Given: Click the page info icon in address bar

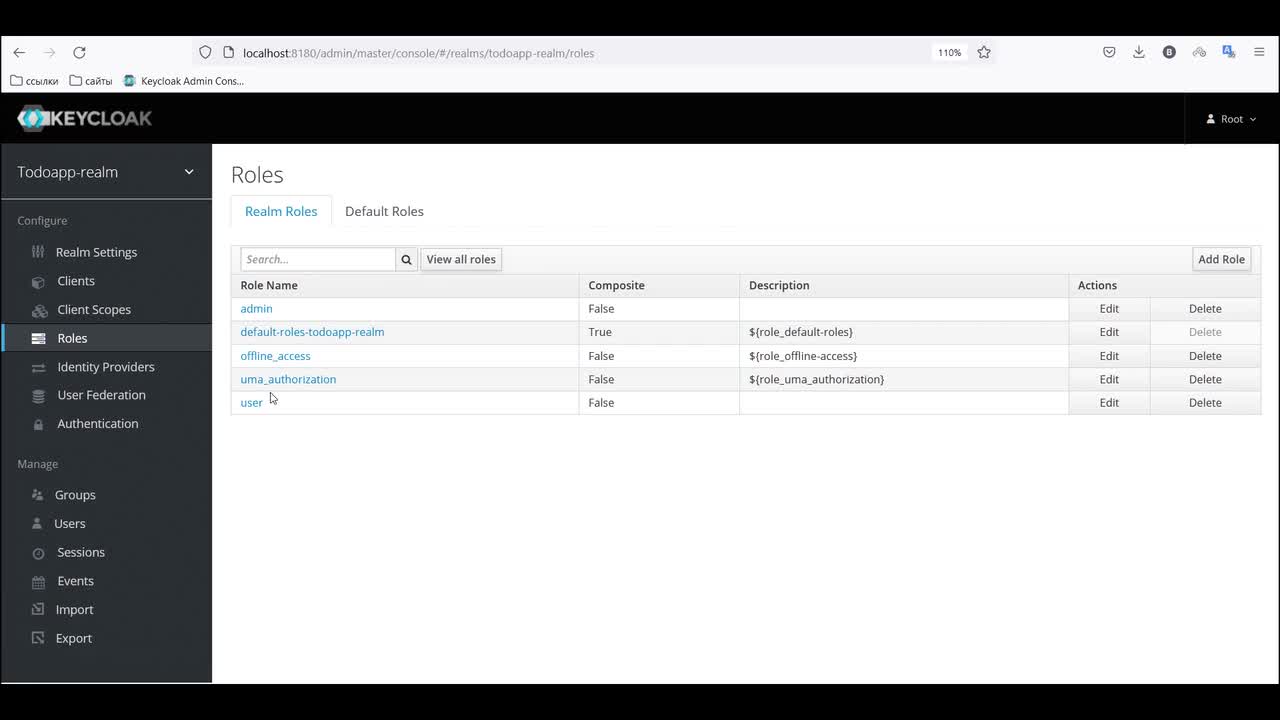Looking at the screenshot, I should [228, 52].
